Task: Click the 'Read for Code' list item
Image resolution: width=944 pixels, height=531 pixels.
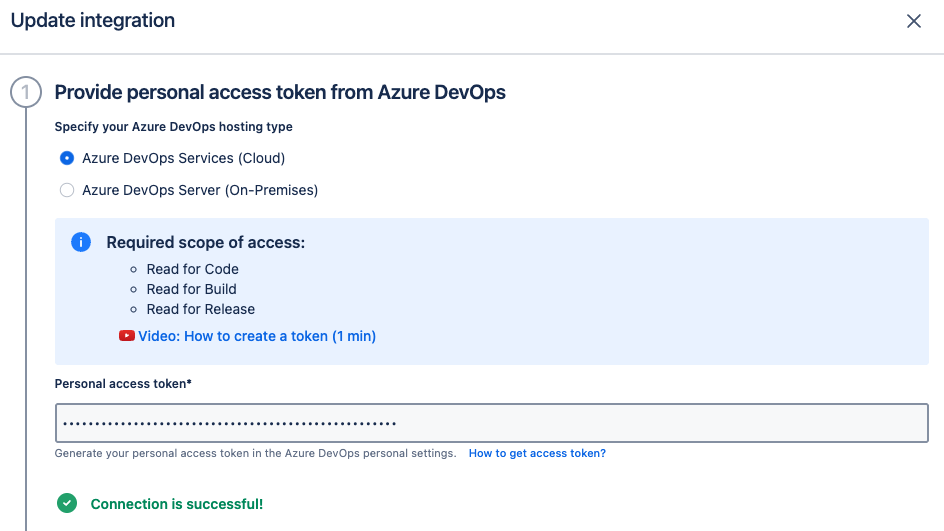Action: pos(192,269)
